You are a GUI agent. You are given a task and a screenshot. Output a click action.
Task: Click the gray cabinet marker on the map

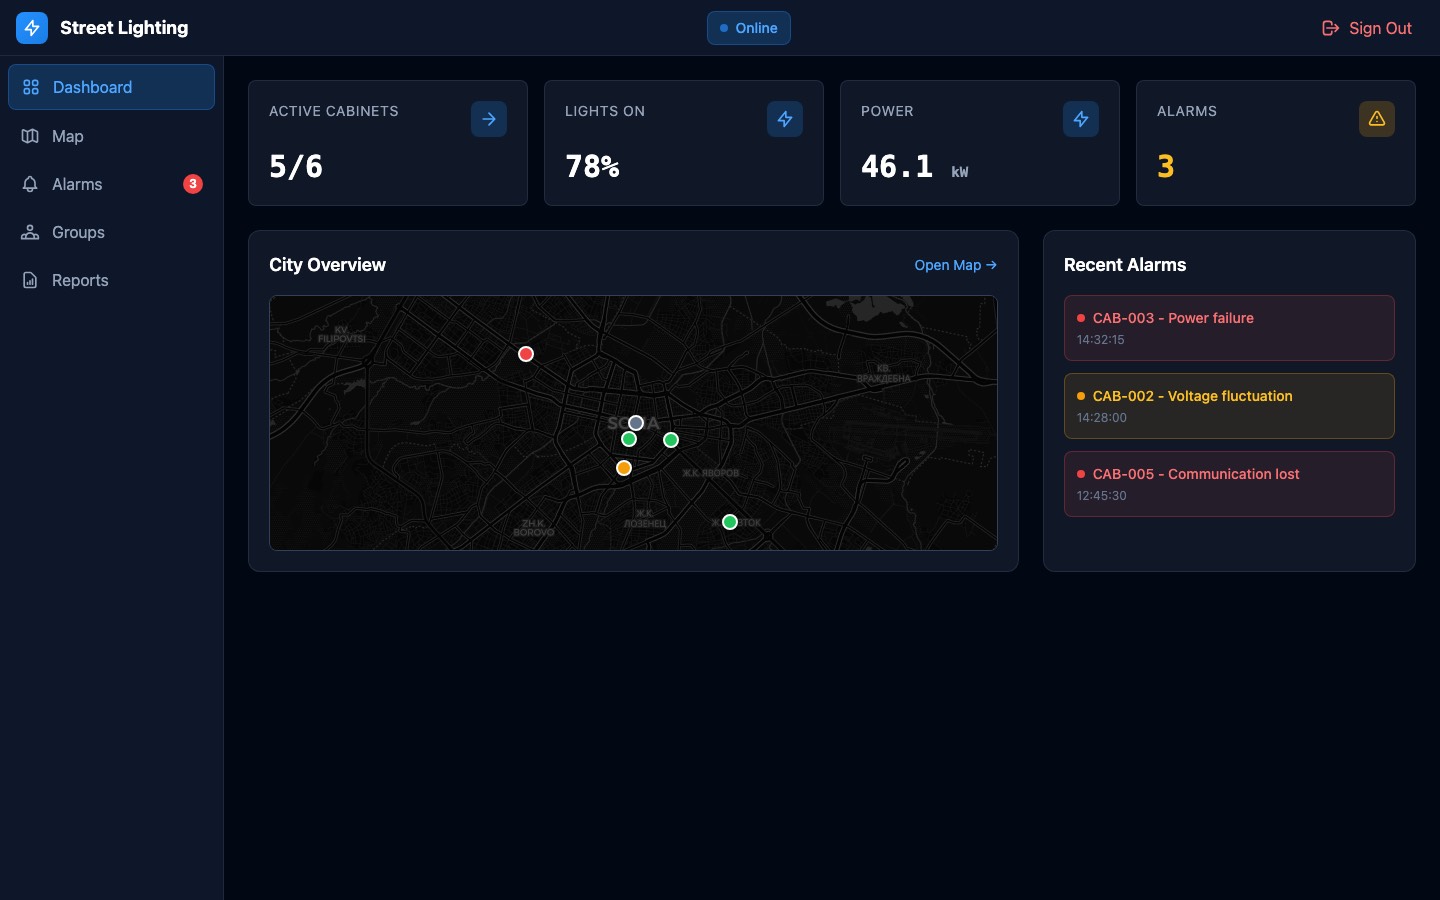[636, 423]
